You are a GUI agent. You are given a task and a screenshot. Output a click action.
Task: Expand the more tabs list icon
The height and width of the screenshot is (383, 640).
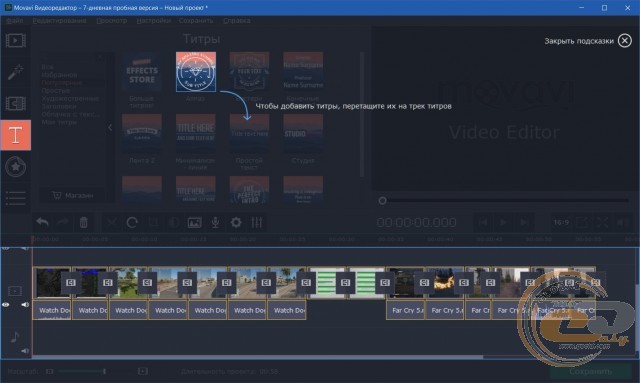[16, 198]
